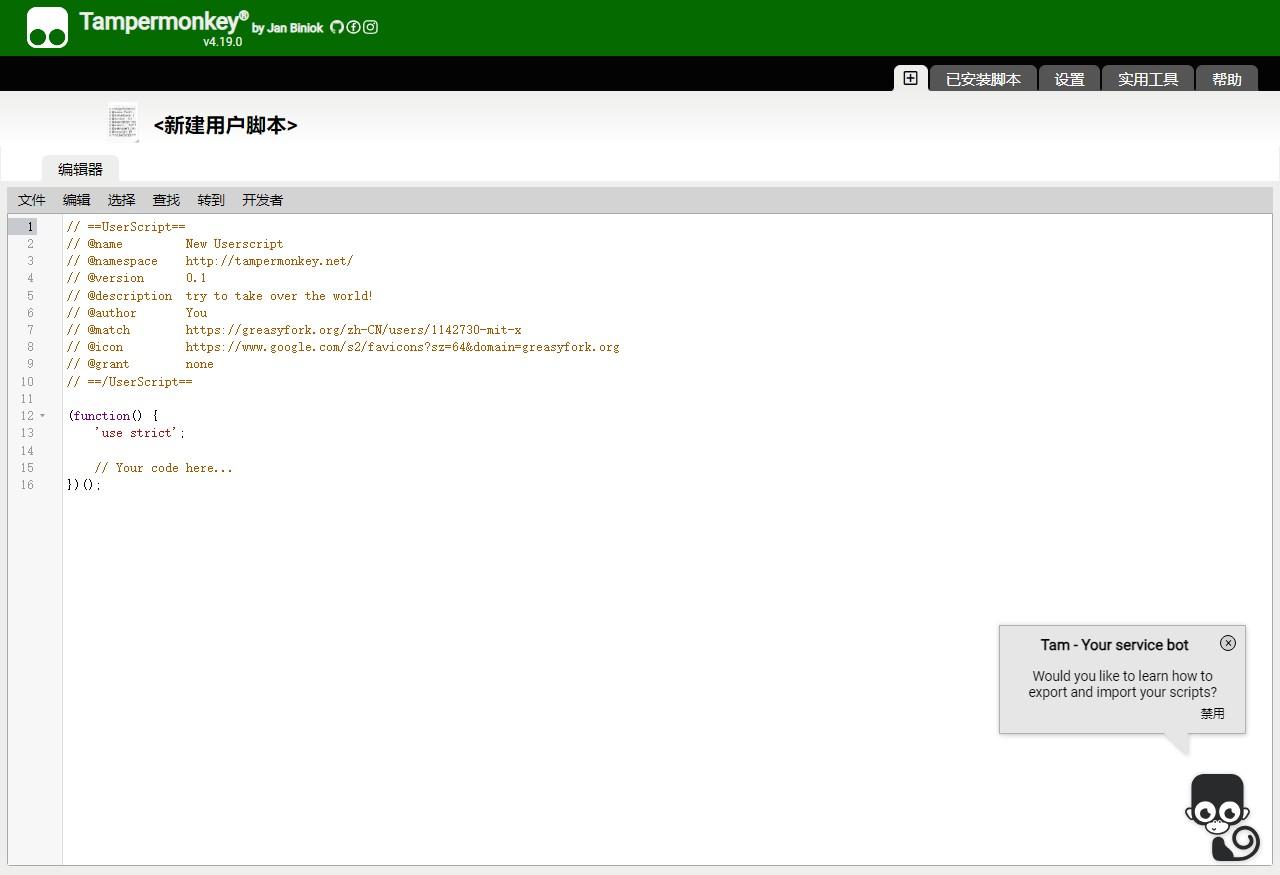
Task: Click line number 1 in the gutter
Action: point(30,227)
